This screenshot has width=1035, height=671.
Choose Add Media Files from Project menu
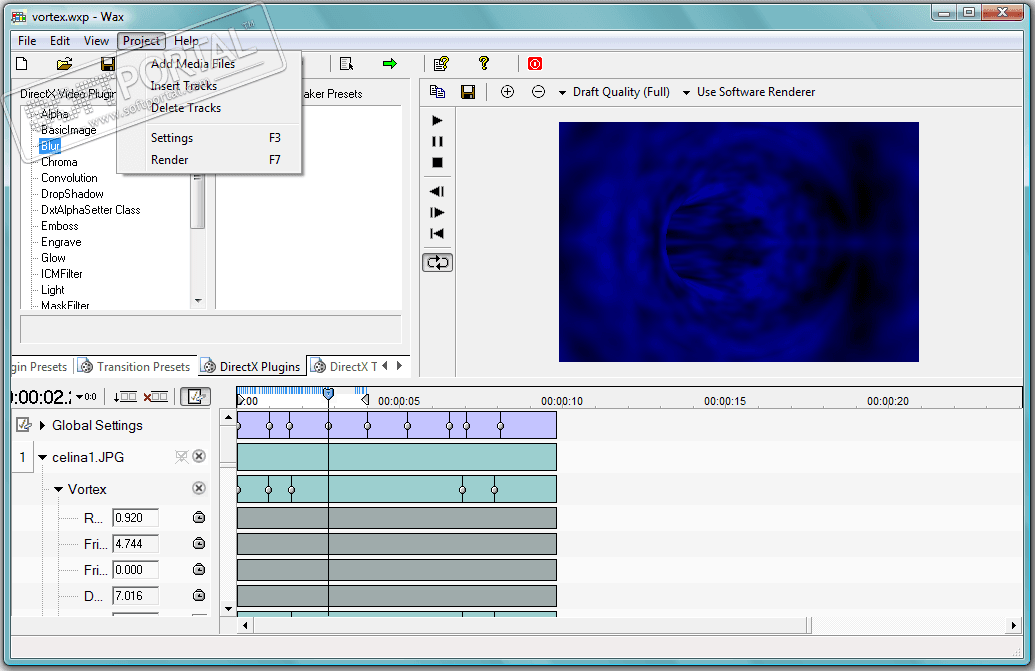click(193, 64)
